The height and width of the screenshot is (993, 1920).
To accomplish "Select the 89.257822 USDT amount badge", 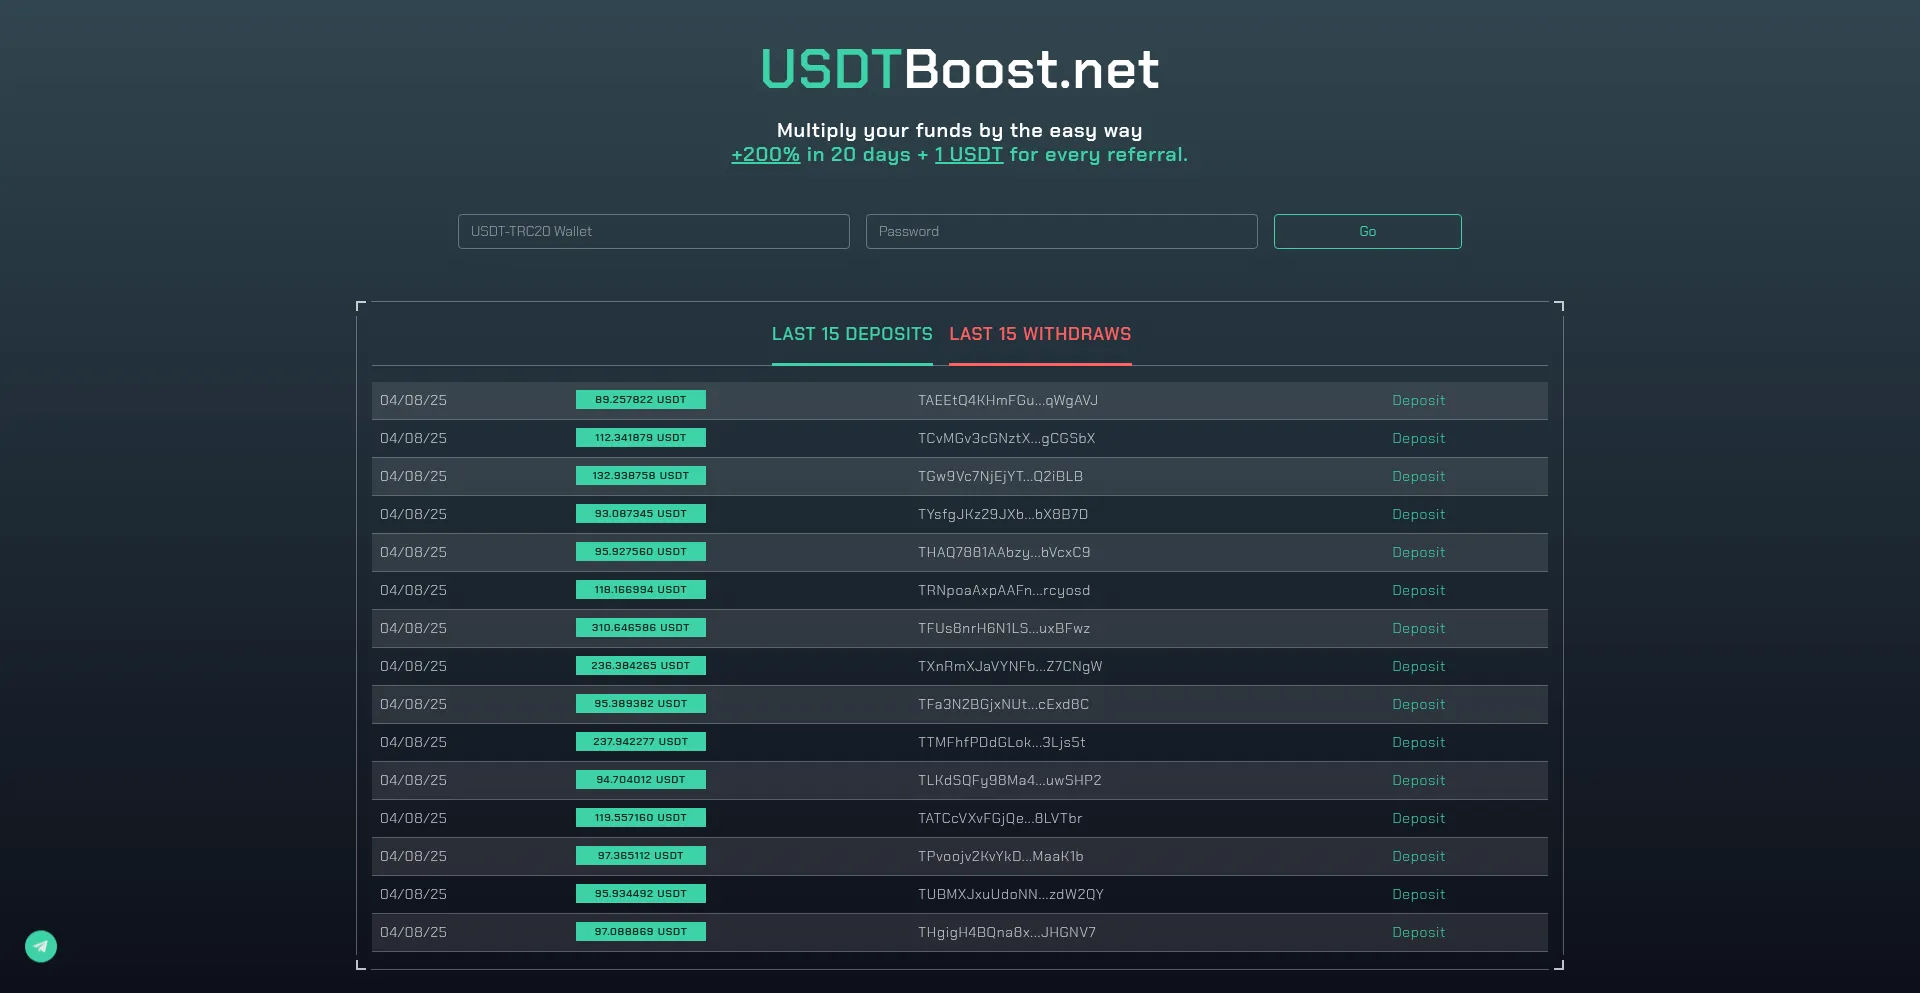I will [641, 400].
